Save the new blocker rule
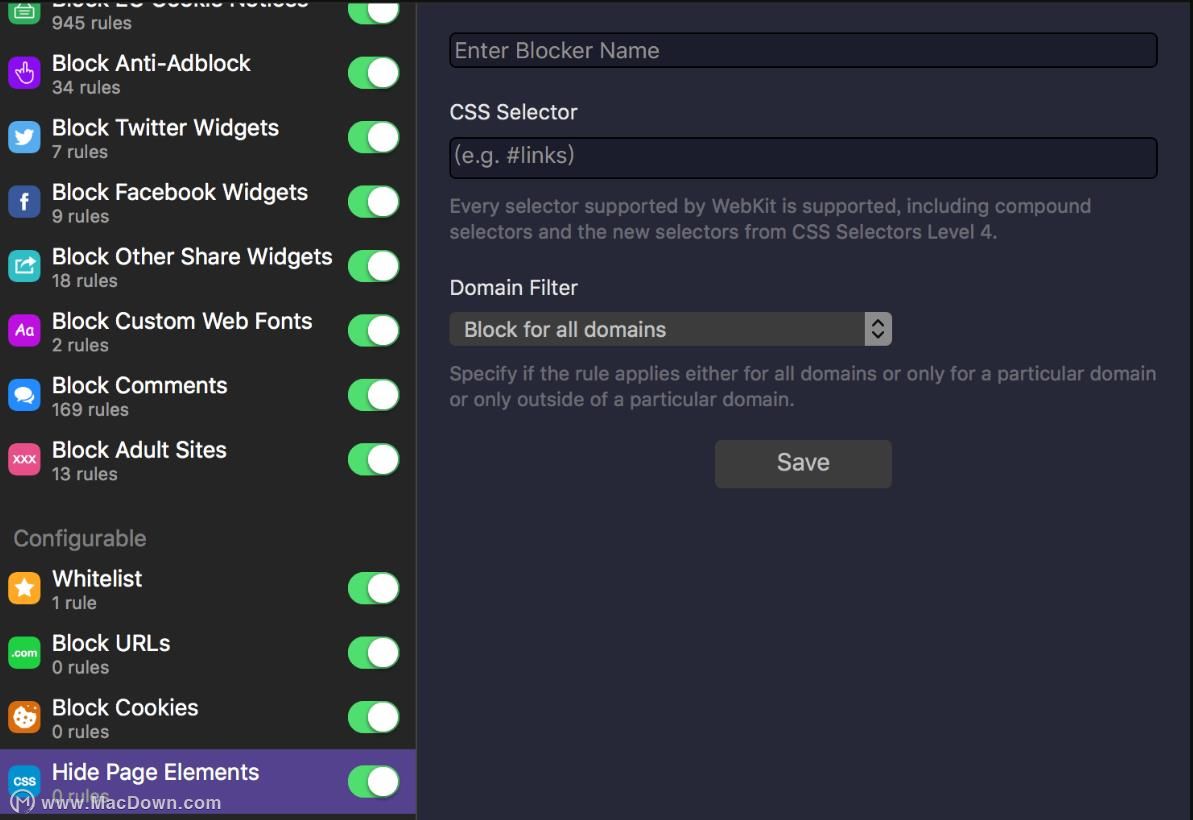Viewport: 1193px width, 820px height. pyautogui.click(x=803, y=463)
